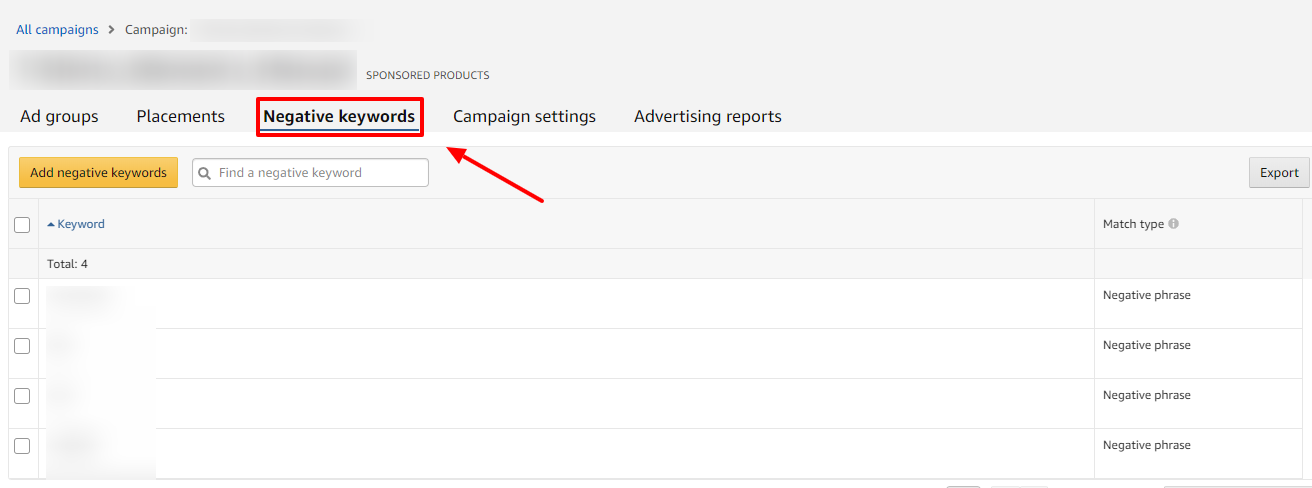Click the Match type column header
Image resolution: width=1312 pixels, height=488 pixels.
click(x=1133, y=224)
